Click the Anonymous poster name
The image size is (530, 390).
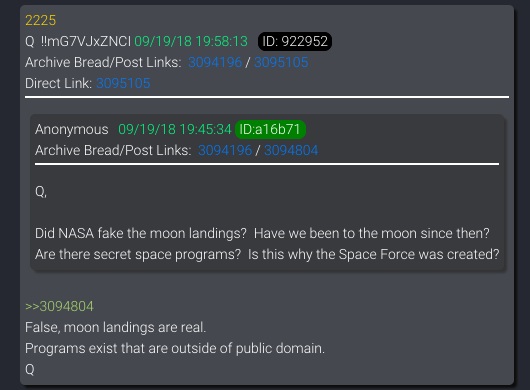(x=72, y=129)
